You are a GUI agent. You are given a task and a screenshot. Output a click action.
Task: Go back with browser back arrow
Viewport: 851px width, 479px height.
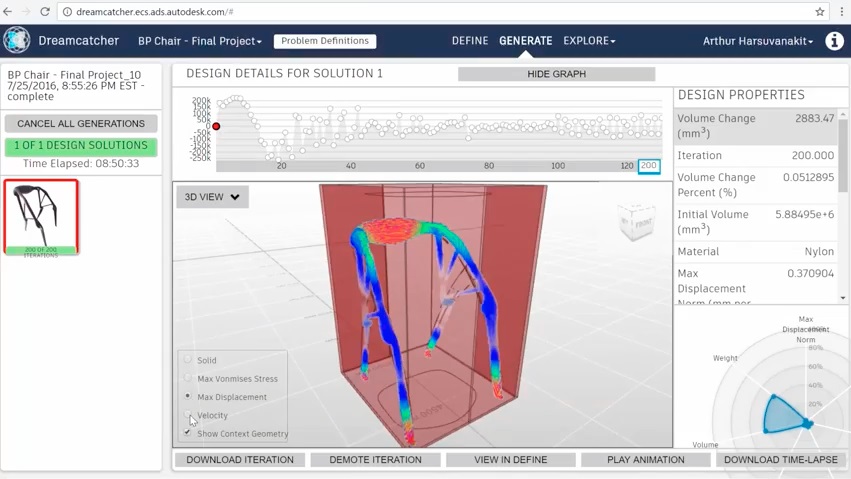(8, 11)
